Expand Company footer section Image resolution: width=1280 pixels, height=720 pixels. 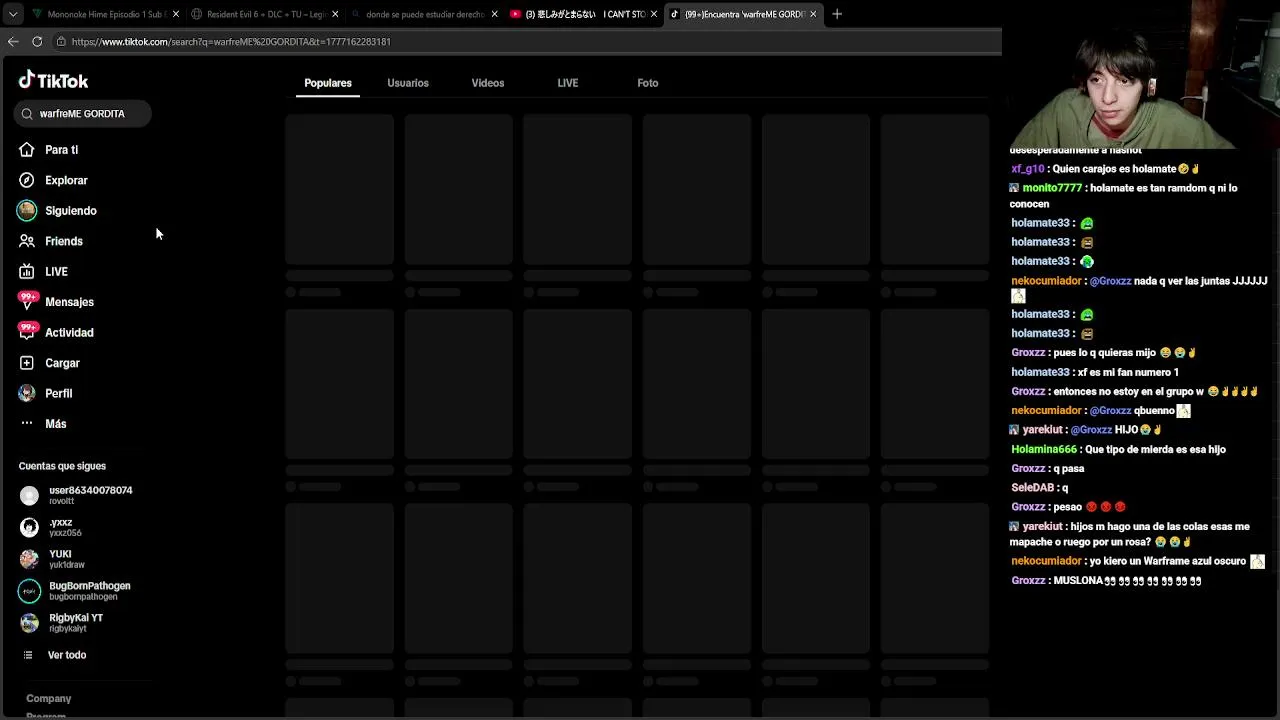(49, 698)
